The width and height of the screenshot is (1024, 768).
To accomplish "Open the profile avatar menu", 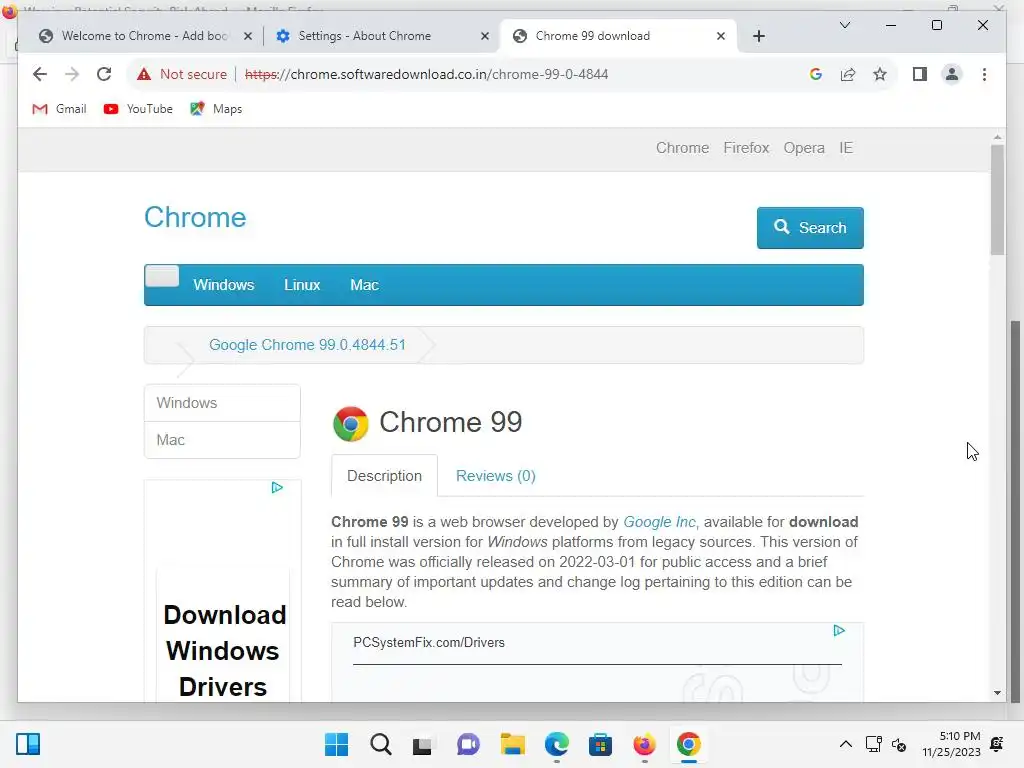I will click(952, 74).
